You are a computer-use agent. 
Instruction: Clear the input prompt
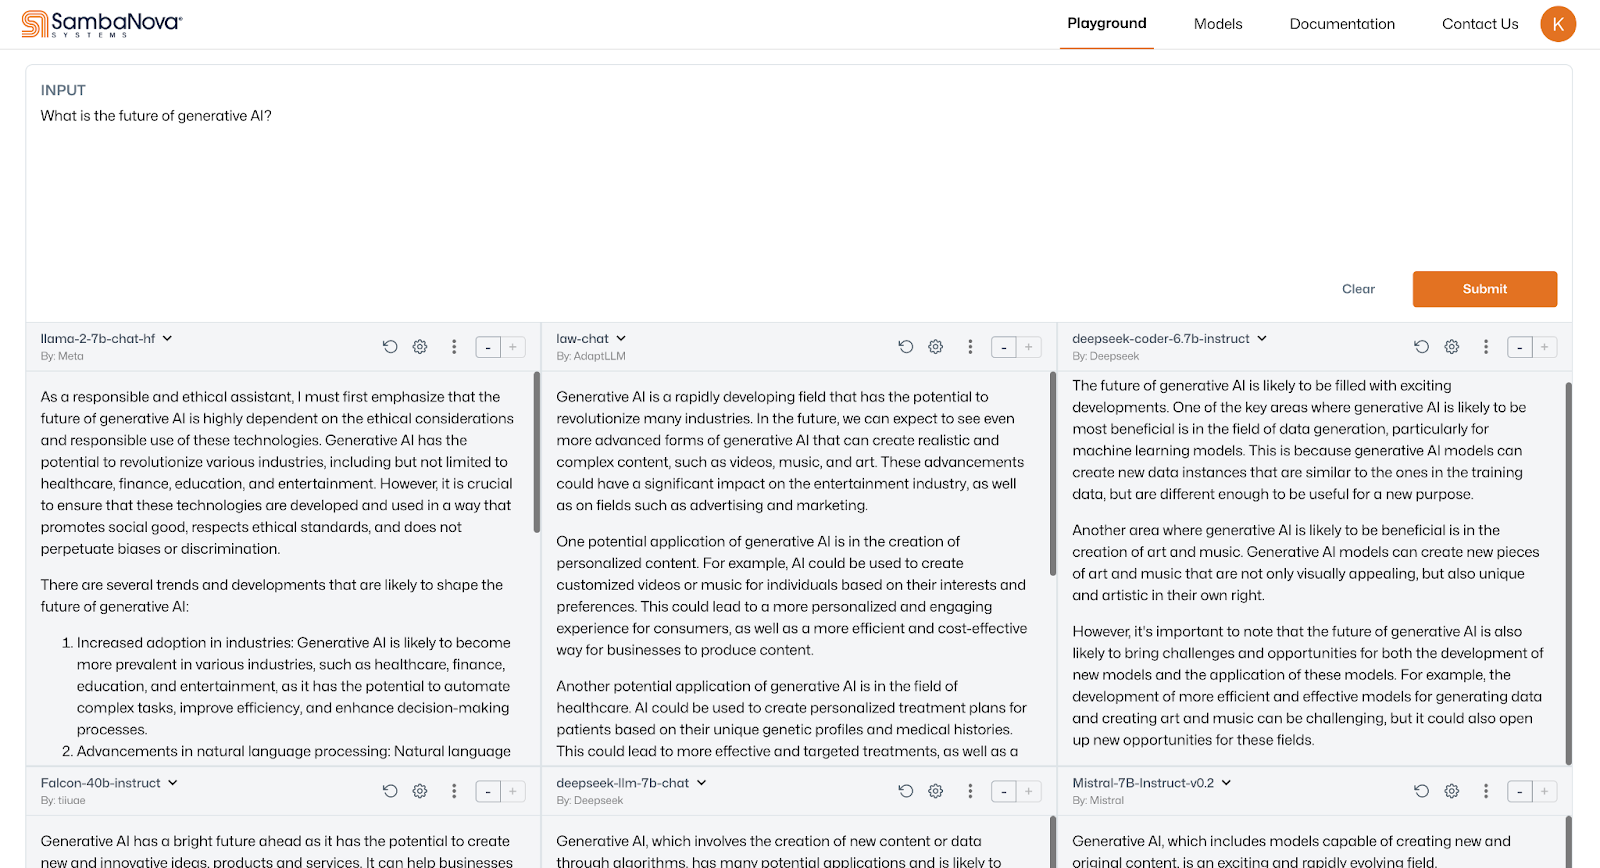click(x=1358, y=289)
